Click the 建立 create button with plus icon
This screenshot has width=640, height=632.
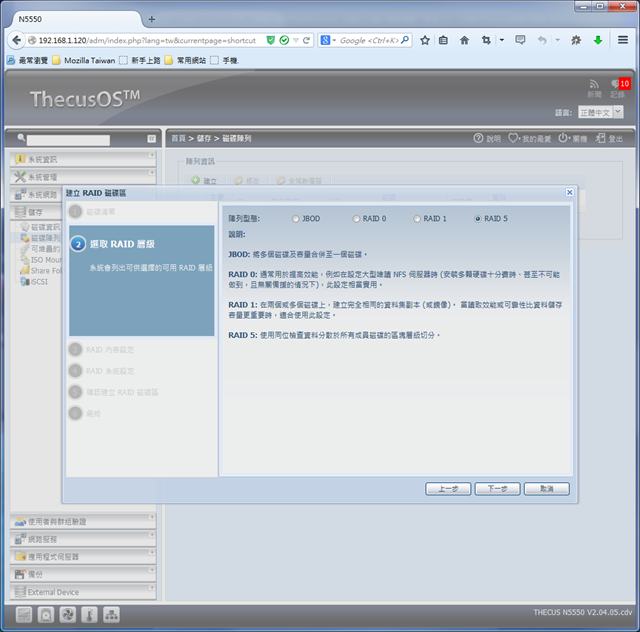point(204,180)
